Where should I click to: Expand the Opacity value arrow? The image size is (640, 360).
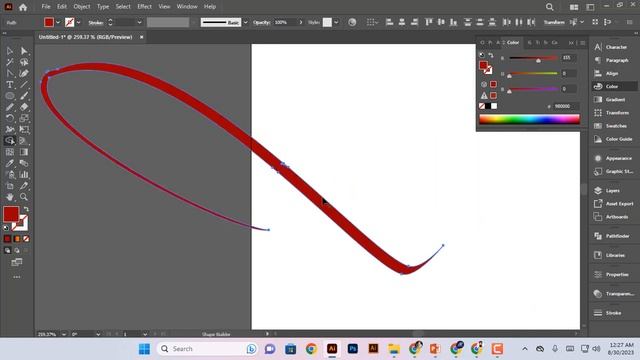301,22
